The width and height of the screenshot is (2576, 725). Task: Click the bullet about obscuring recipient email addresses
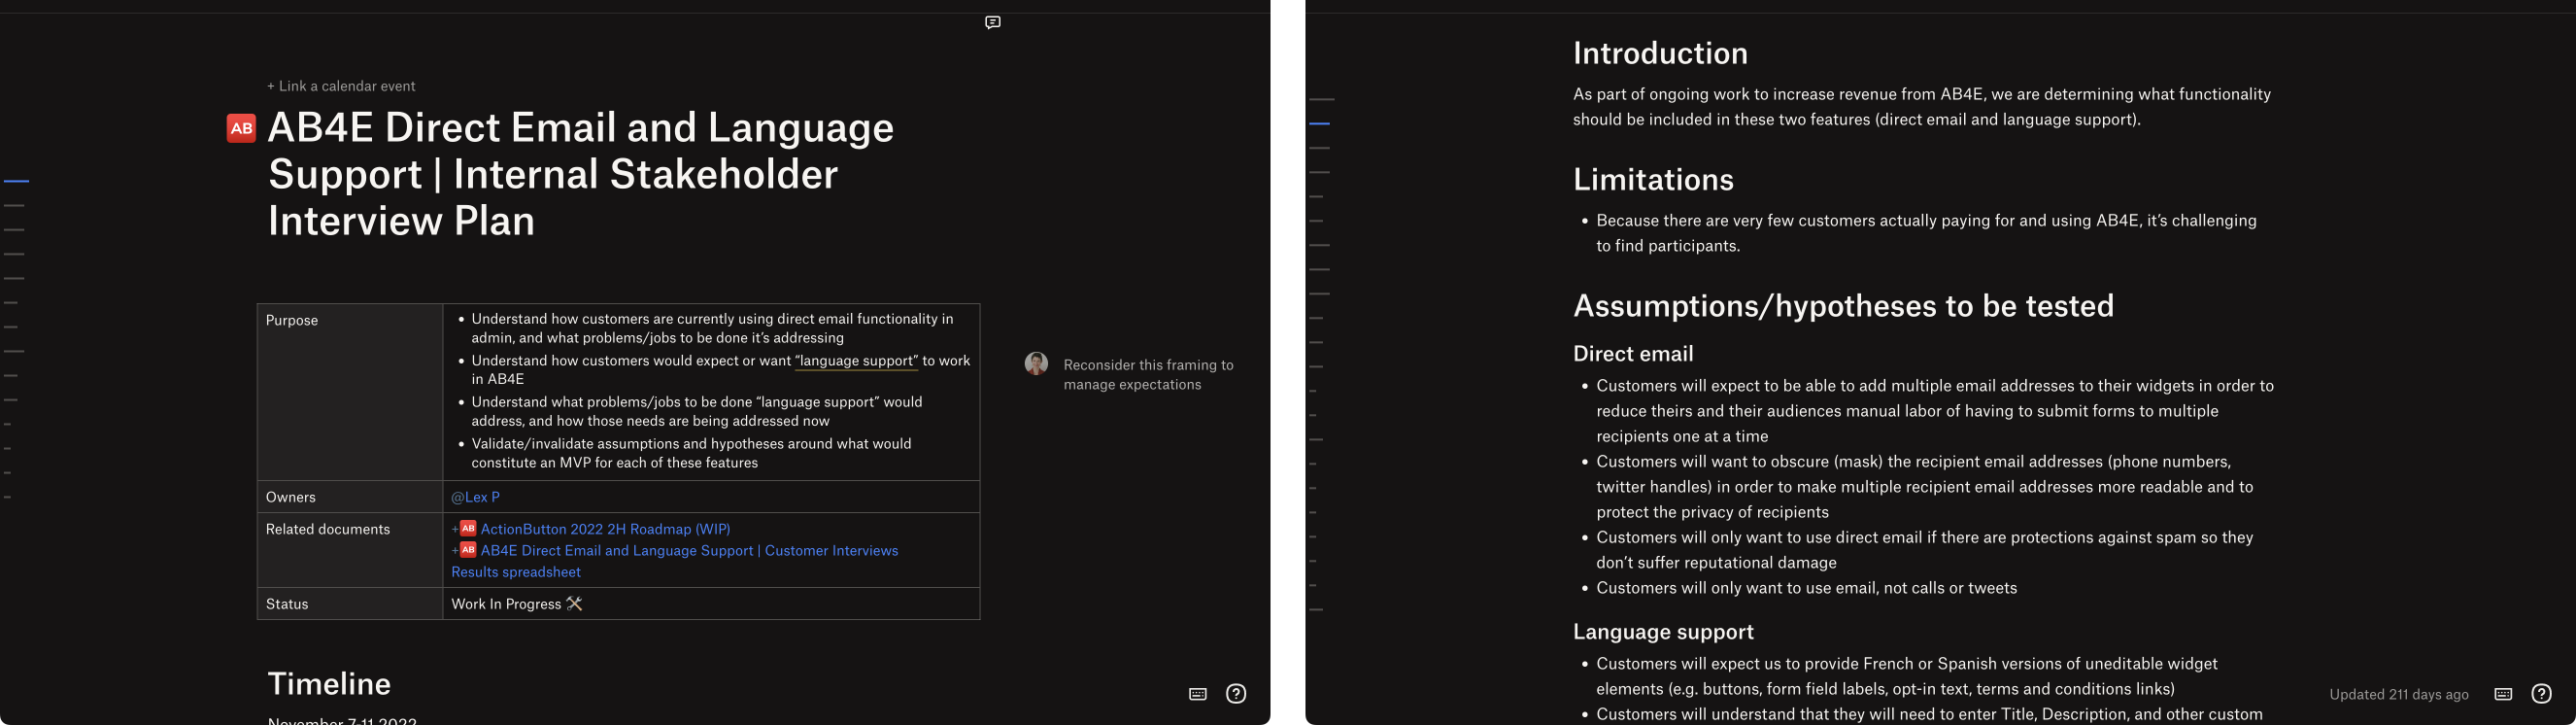coord(1924,487)
